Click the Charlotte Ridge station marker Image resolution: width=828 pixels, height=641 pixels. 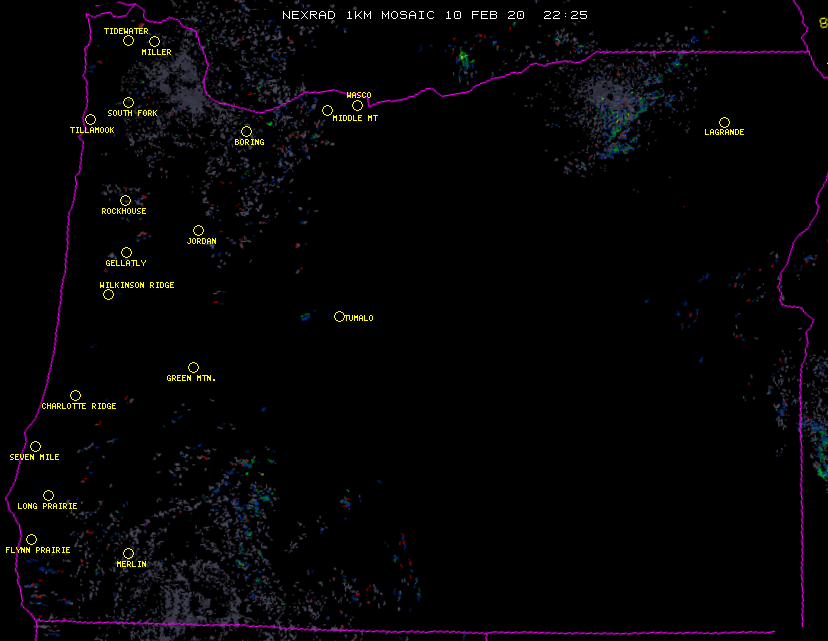(x=75, y=396)
